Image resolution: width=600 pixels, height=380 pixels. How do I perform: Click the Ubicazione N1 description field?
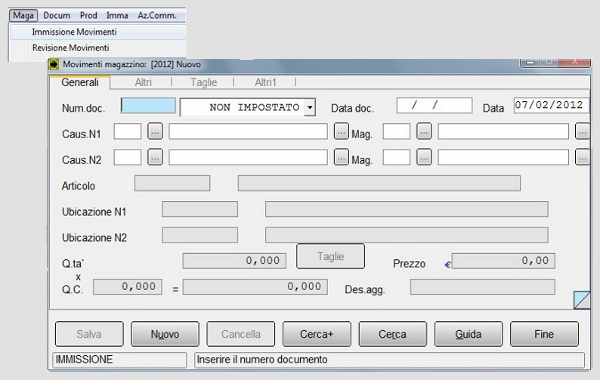click(x=406, y=209)
